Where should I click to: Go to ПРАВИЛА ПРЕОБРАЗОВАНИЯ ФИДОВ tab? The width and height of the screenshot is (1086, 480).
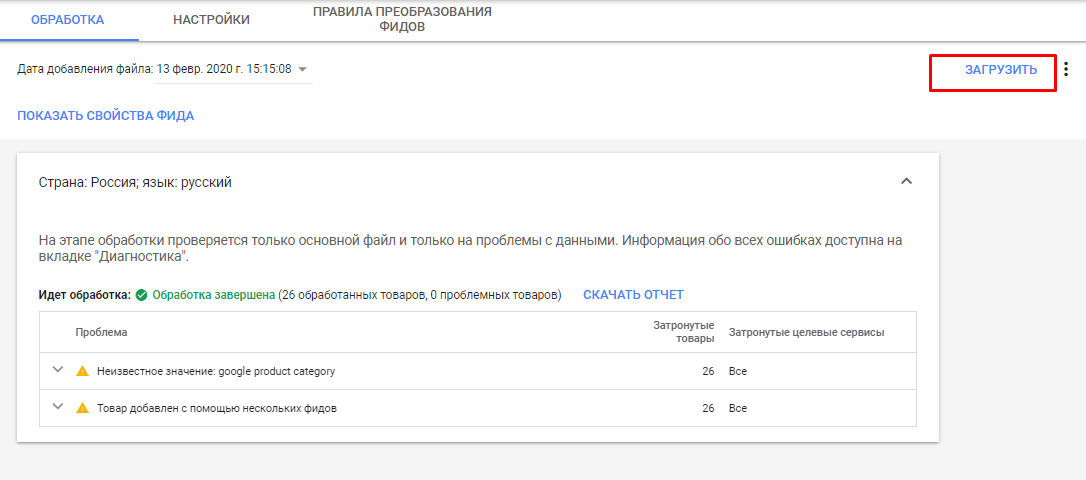pos(402,19)
